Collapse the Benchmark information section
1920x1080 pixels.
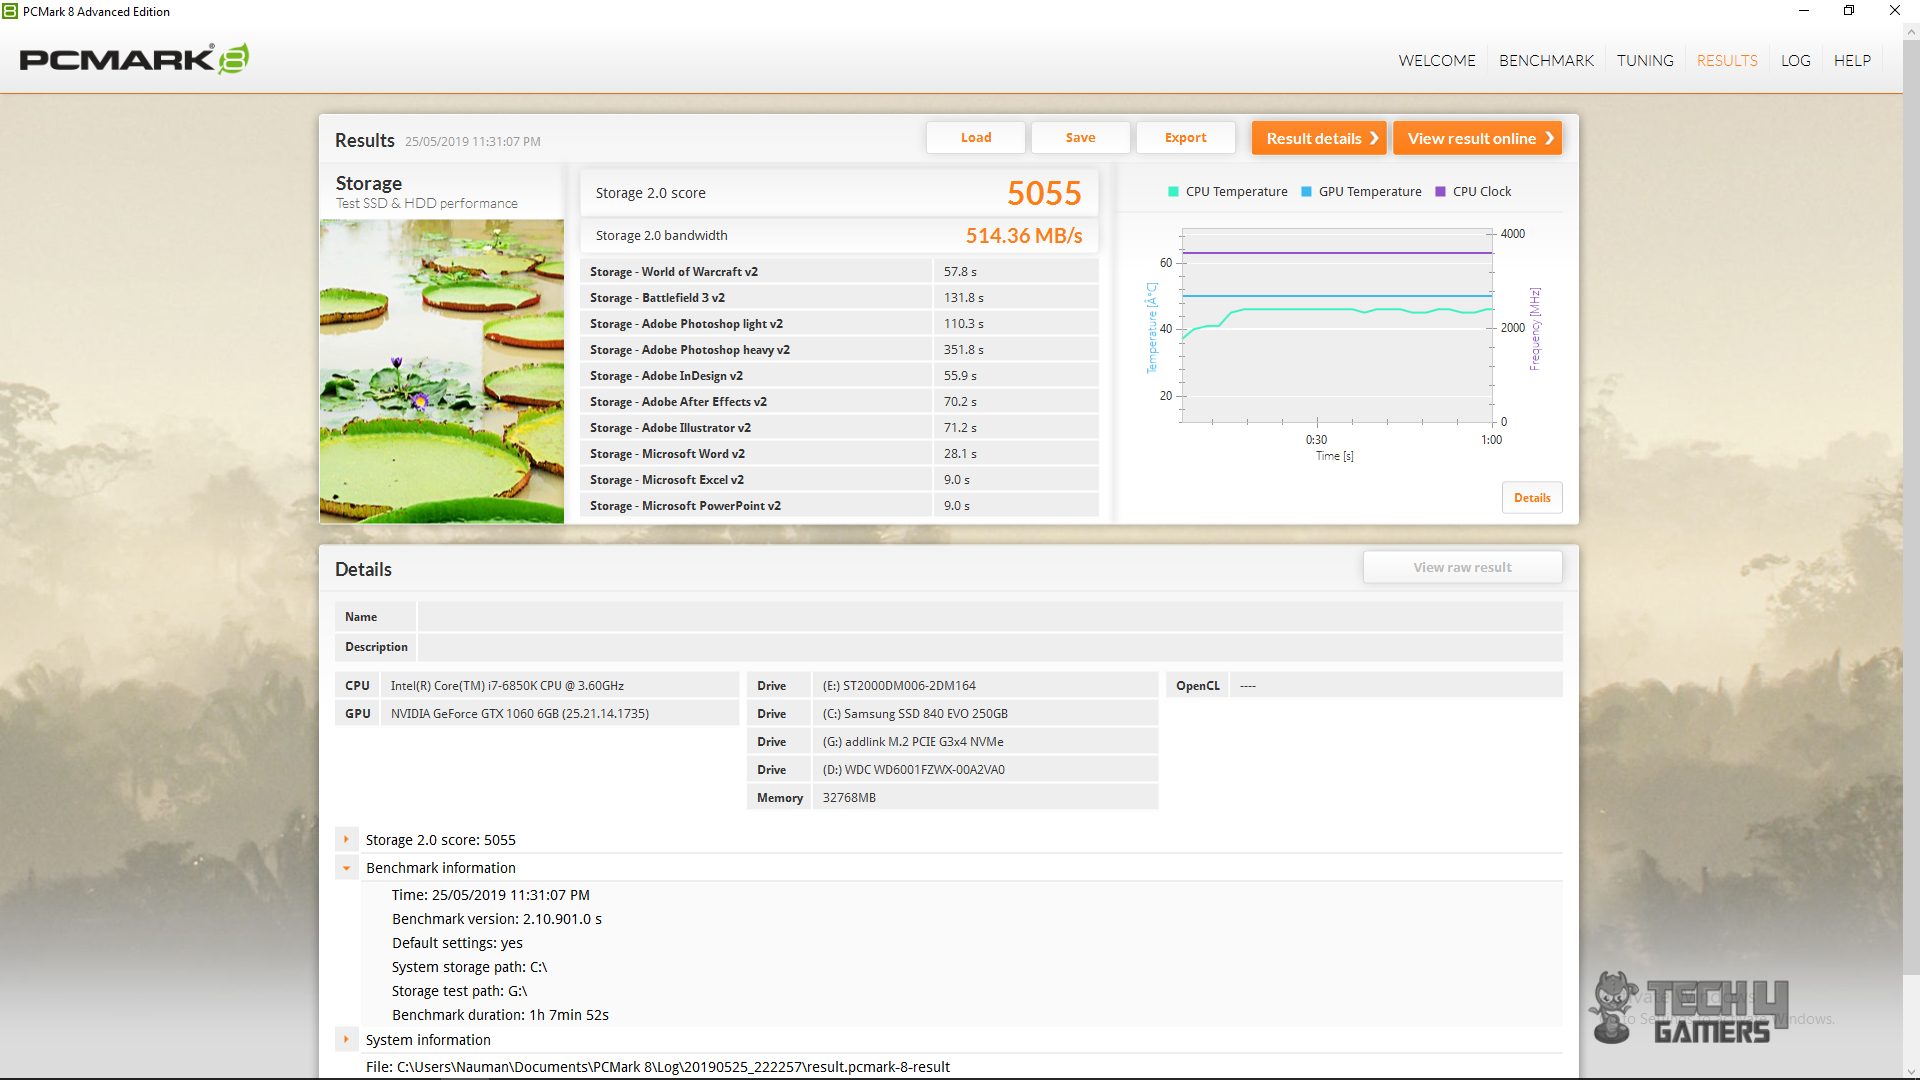(346, 868)
